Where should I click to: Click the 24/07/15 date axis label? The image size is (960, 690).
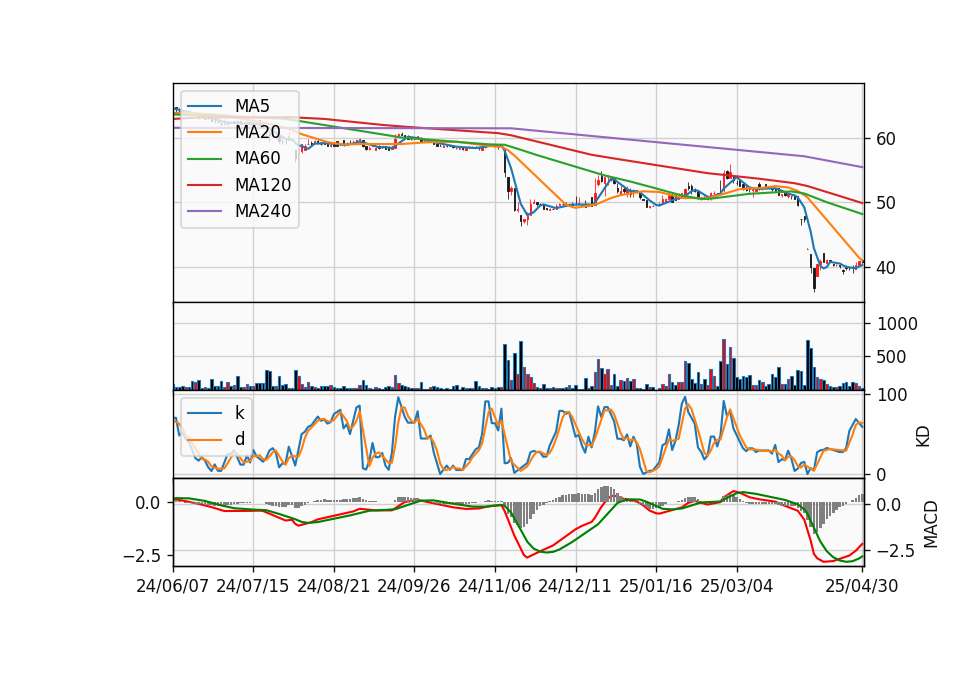click(x=253, y=586)
